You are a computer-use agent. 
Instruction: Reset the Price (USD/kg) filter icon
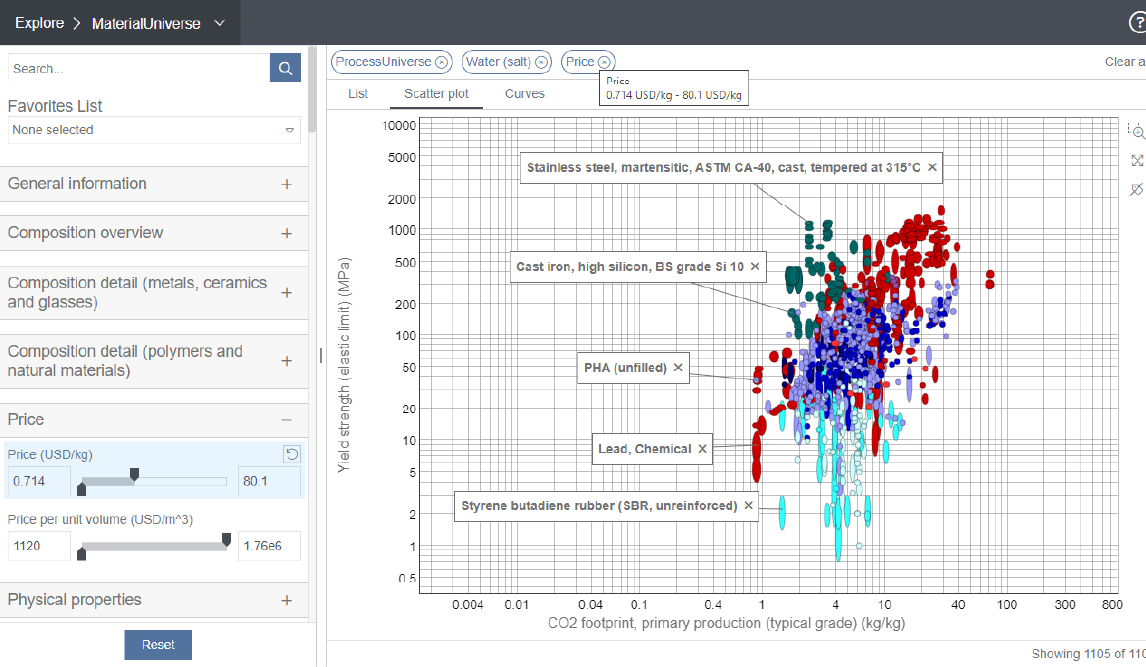tap(292, 454)
